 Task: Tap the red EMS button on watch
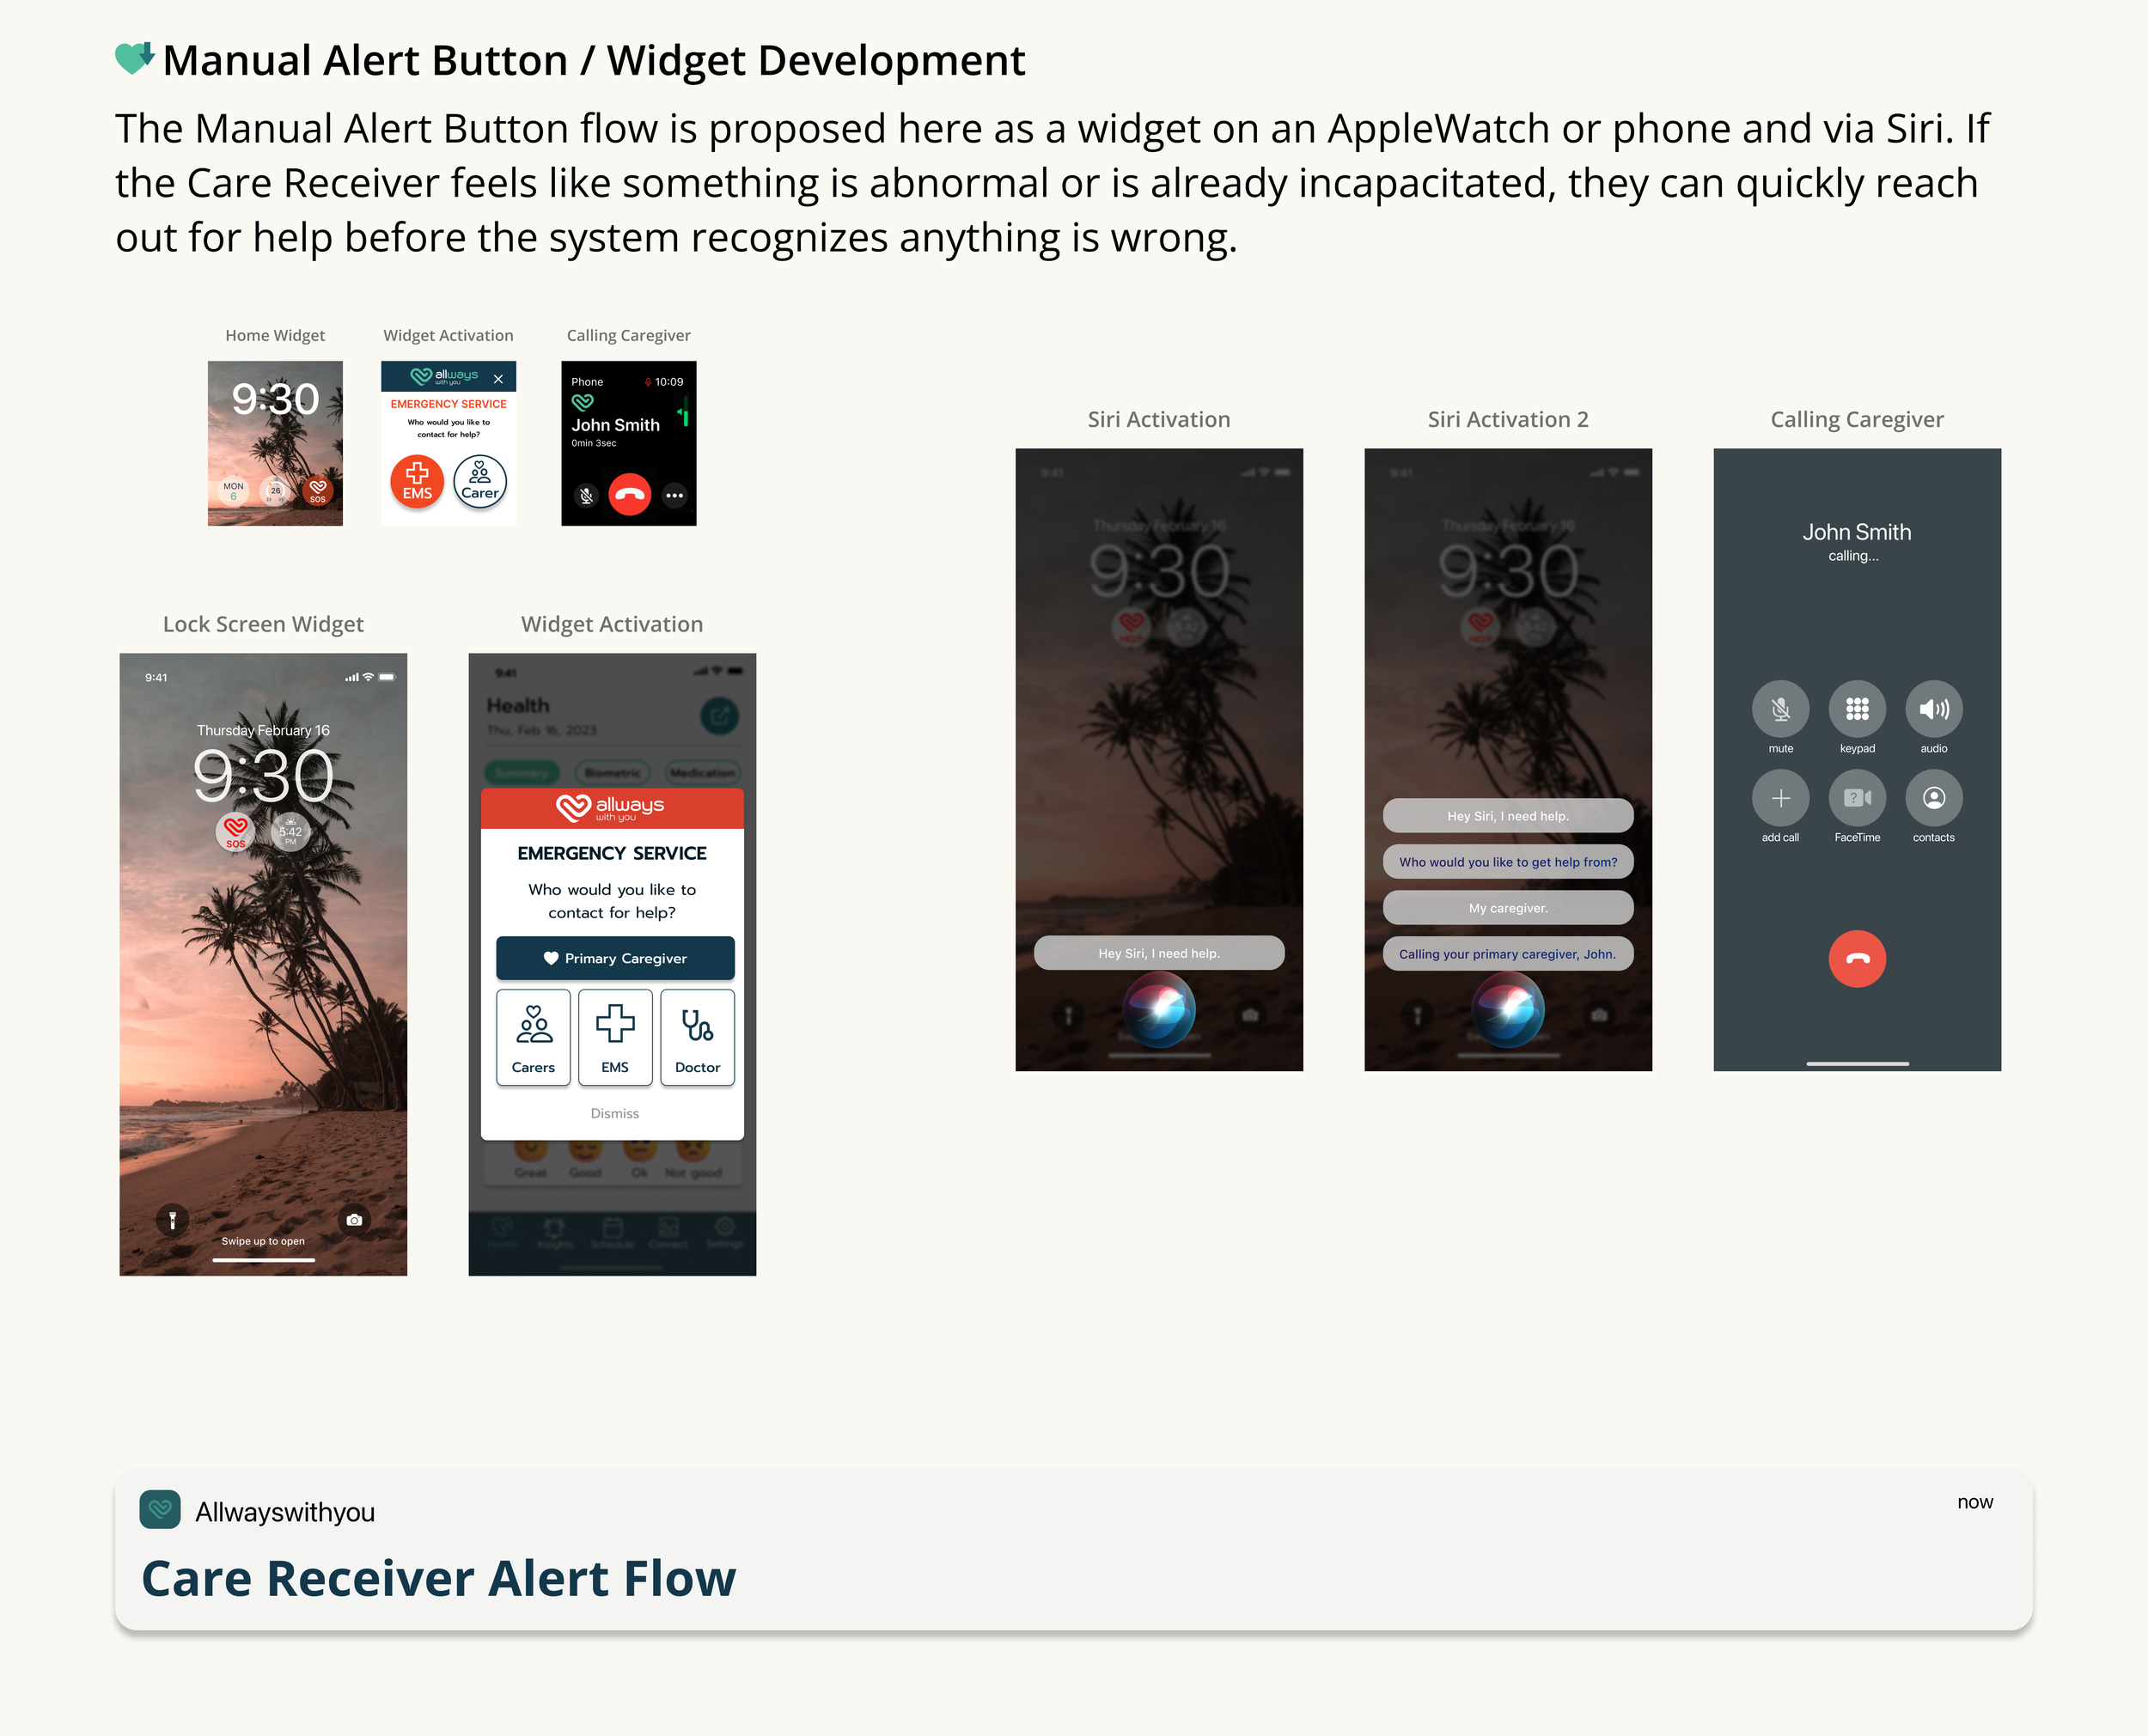click(417, 482)
